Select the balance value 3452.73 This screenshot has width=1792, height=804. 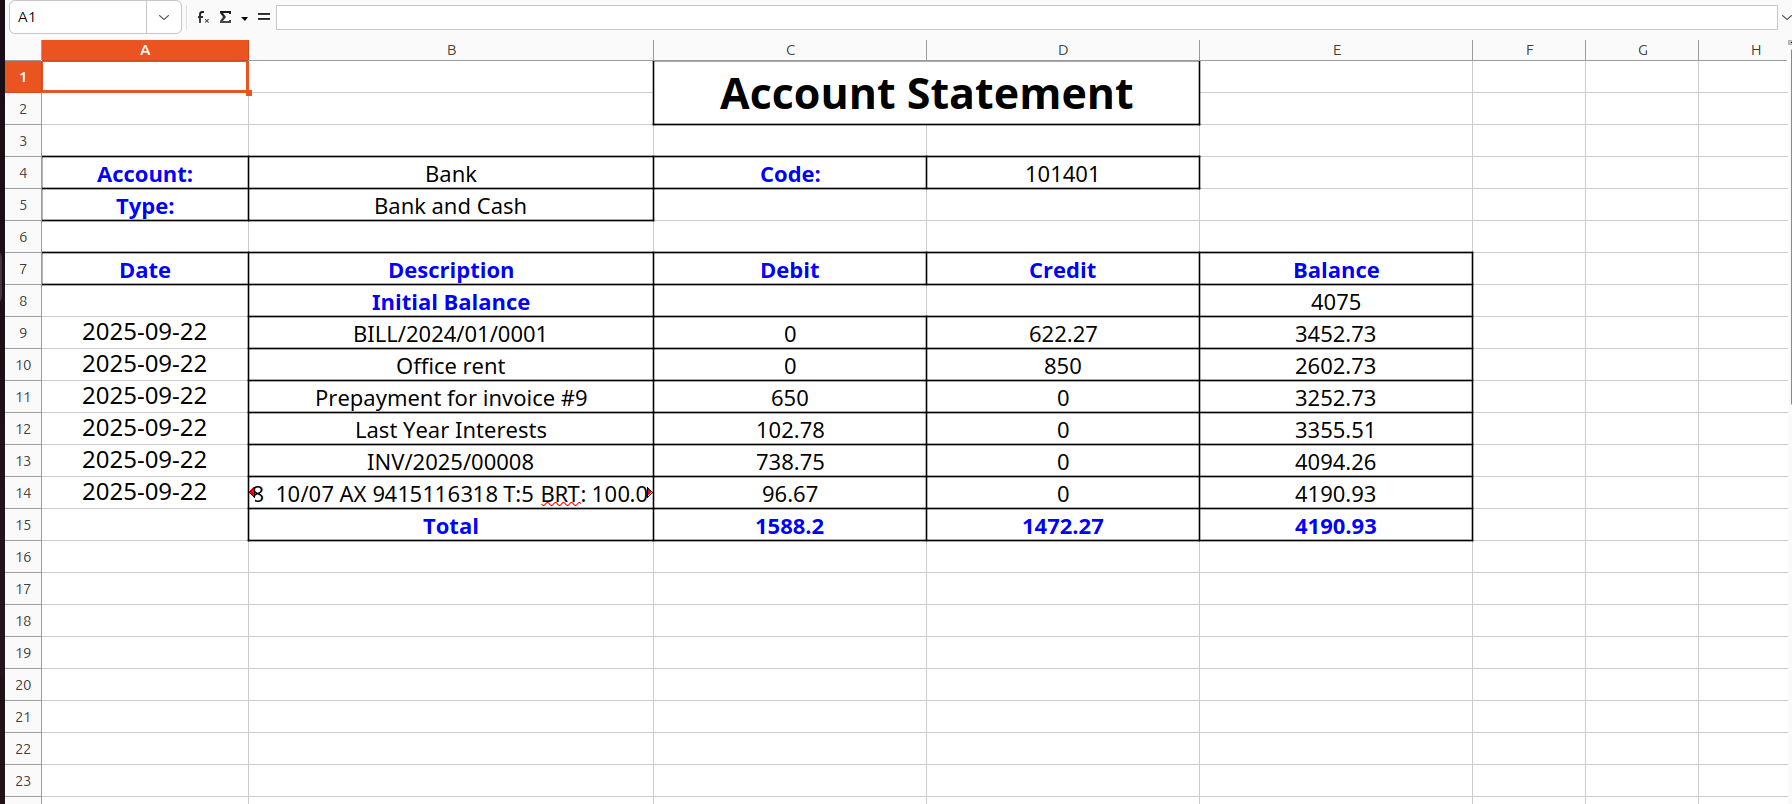(1336, 333)
